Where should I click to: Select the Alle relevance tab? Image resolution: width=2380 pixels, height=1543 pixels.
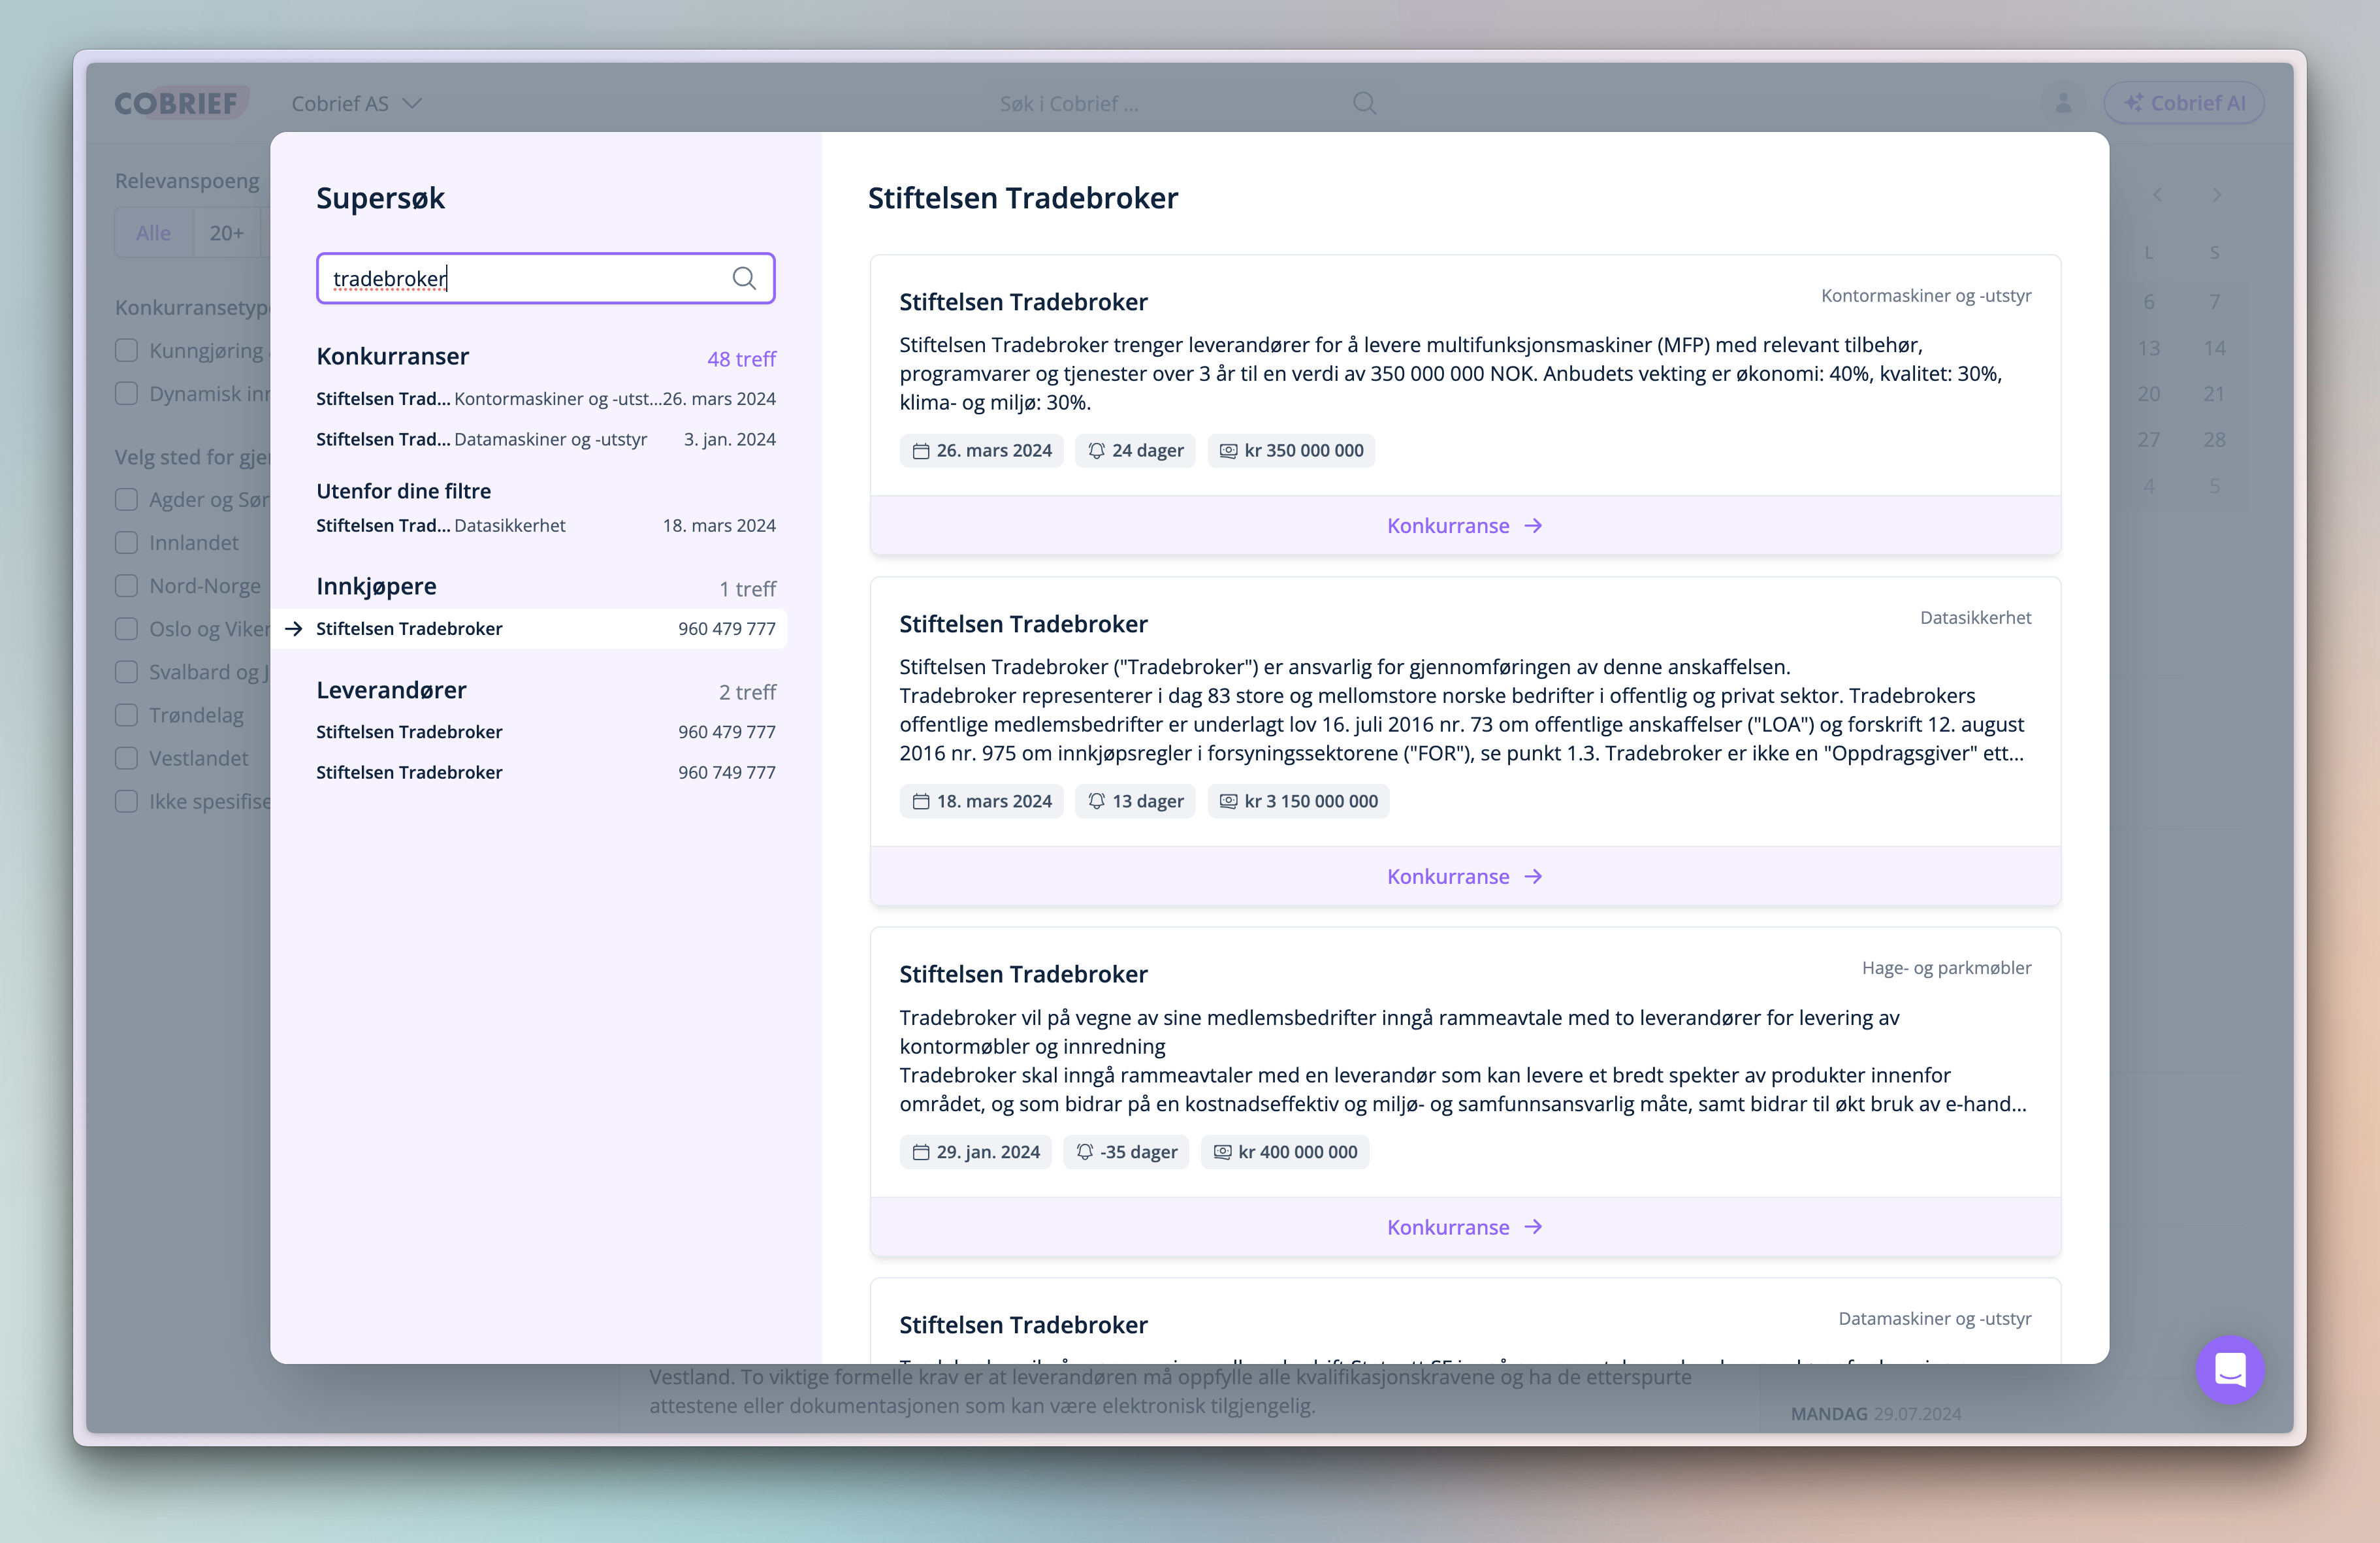153,233
